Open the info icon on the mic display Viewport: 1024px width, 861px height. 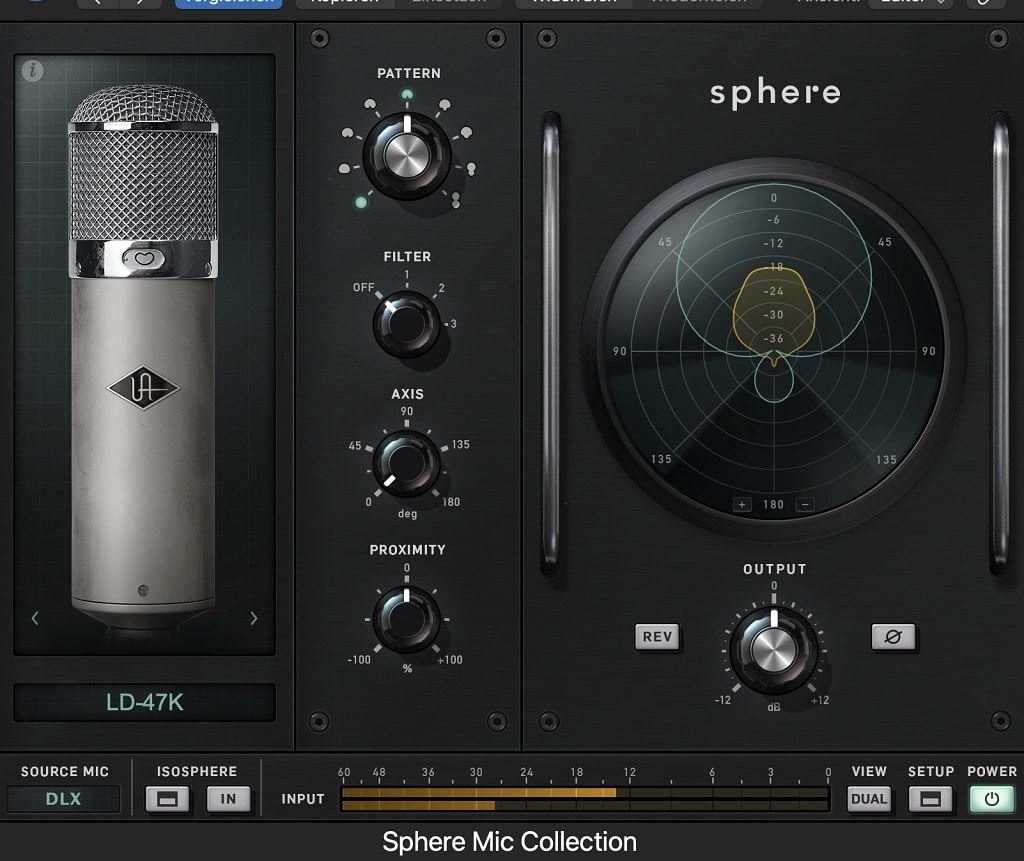32,70
